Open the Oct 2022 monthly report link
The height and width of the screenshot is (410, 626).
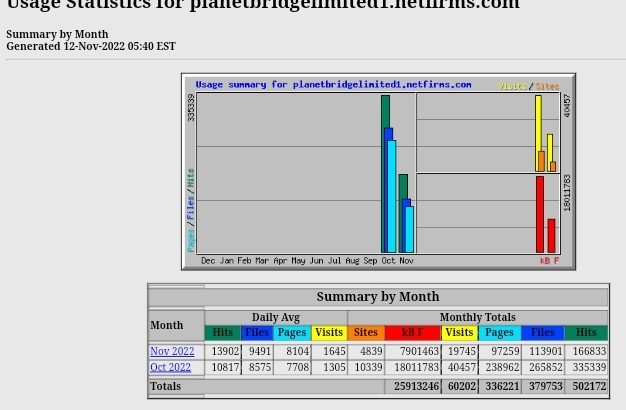170,367
